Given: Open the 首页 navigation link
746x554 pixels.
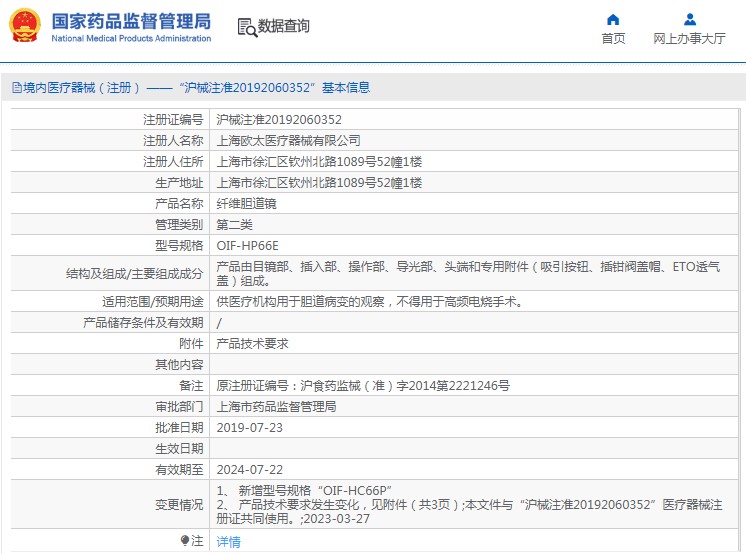Looking at the screenshot, I should [x=613, y=39].
